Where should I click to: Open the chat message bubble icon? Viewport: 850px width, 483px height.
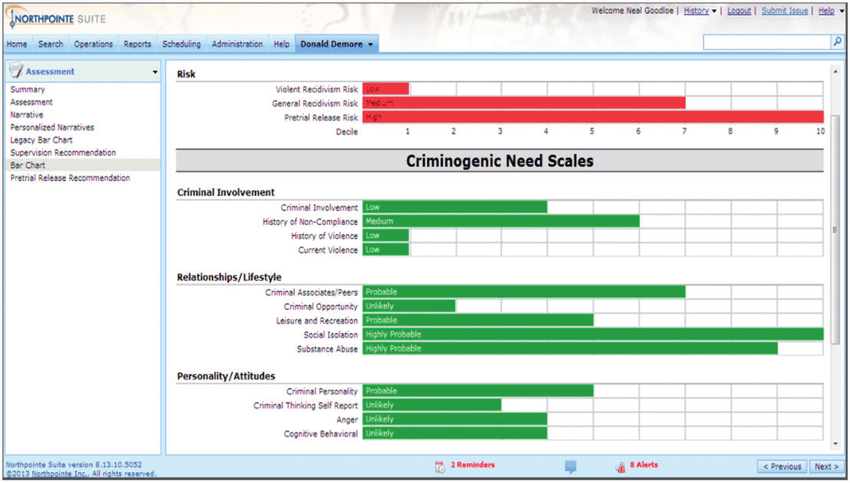(x=570, y=466)
